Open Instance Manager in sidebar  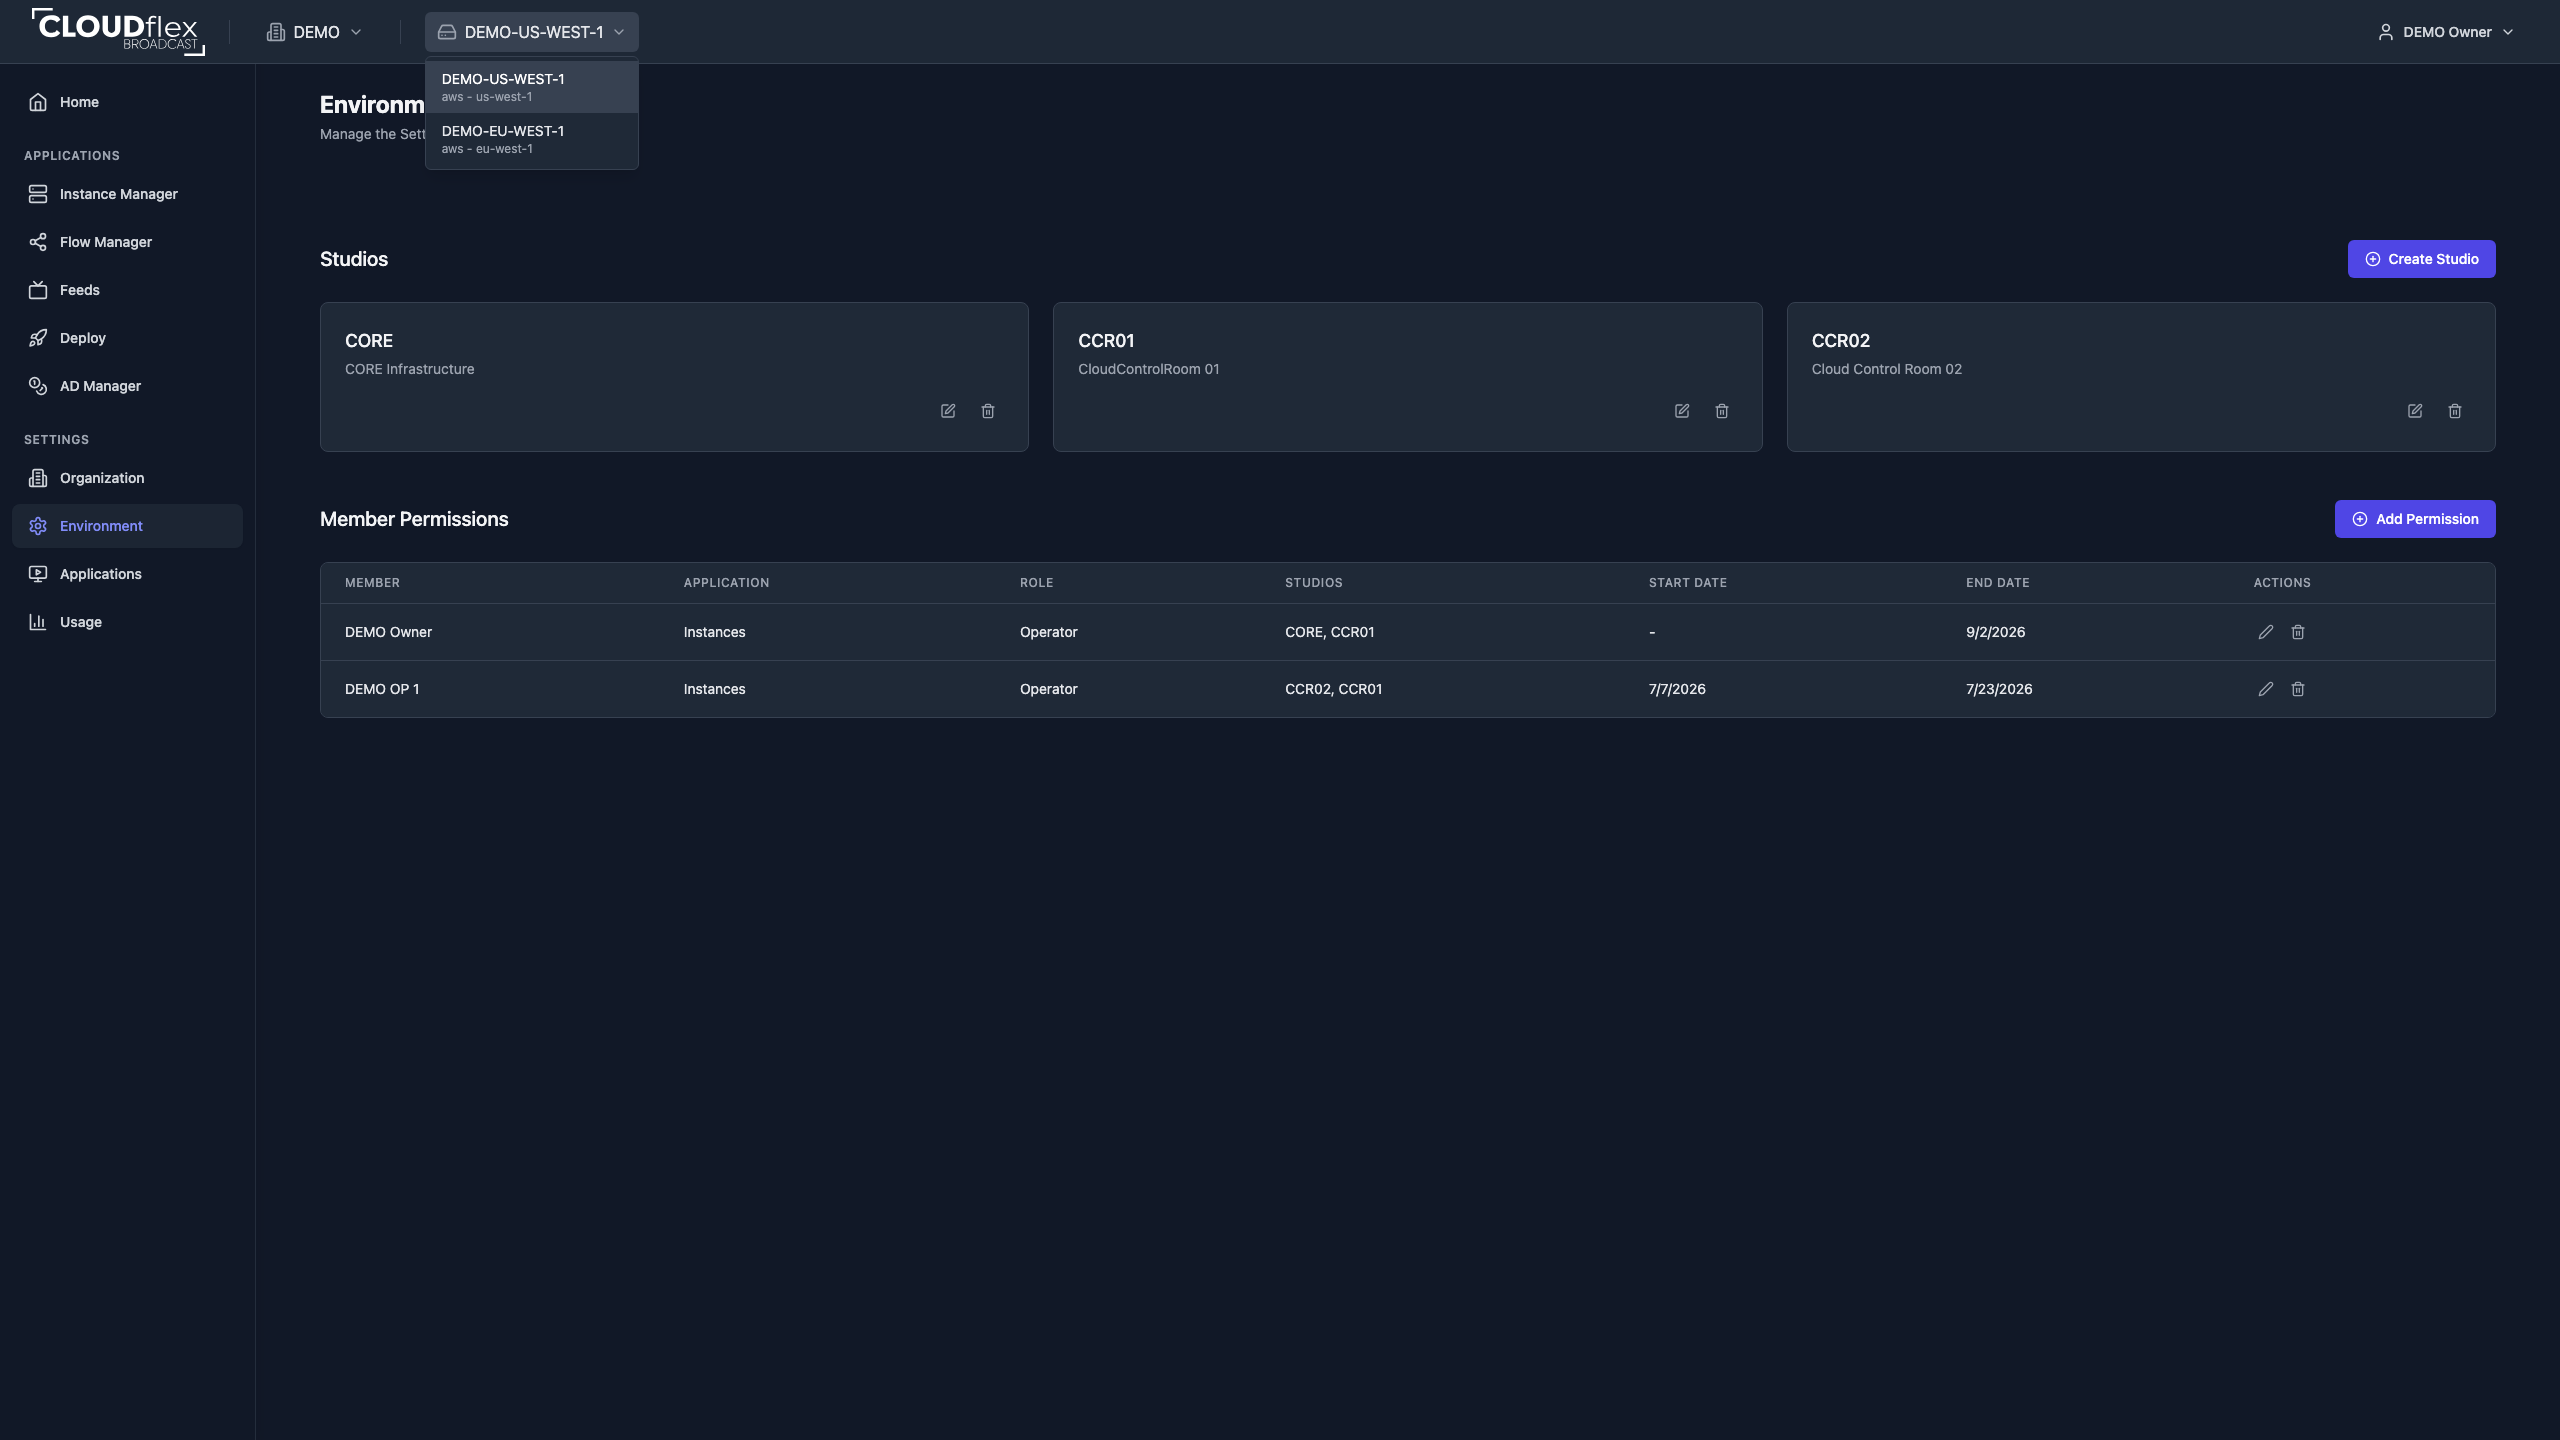pos(127,194)
